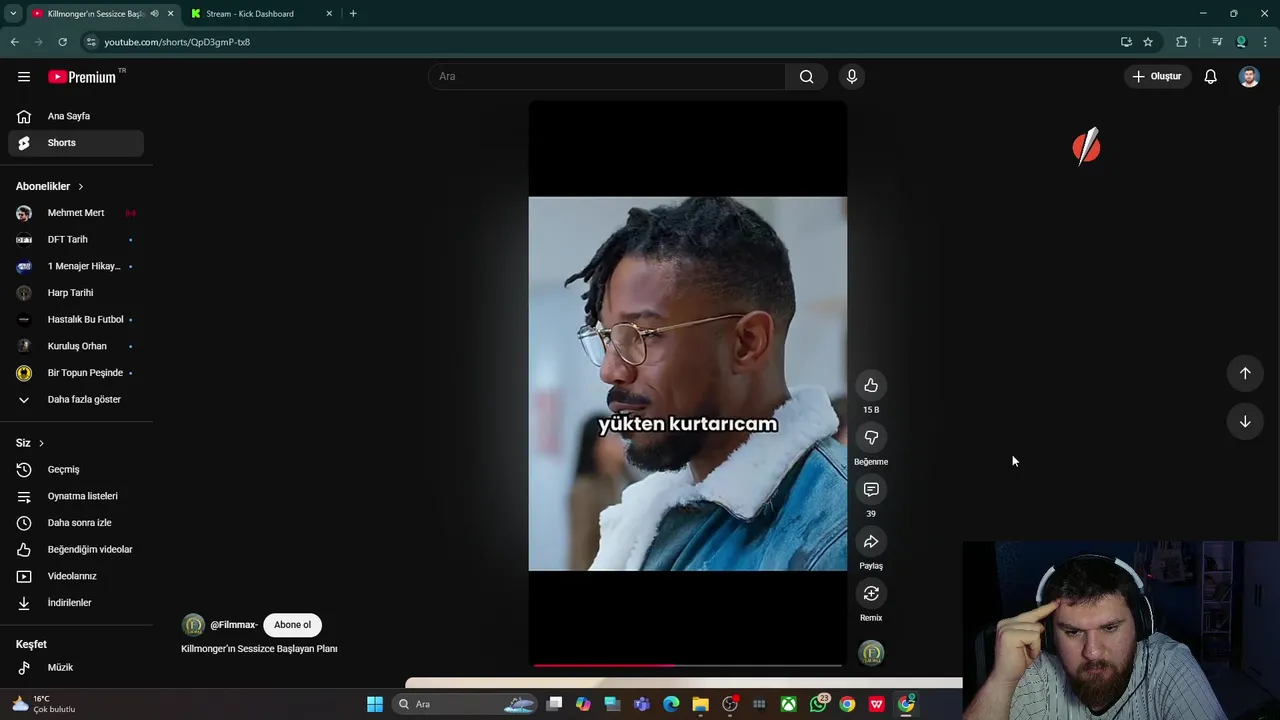Open Oynatma listeleri
Image resolution: width=1280 pixels, height=720 pixels.
point(76,496)
